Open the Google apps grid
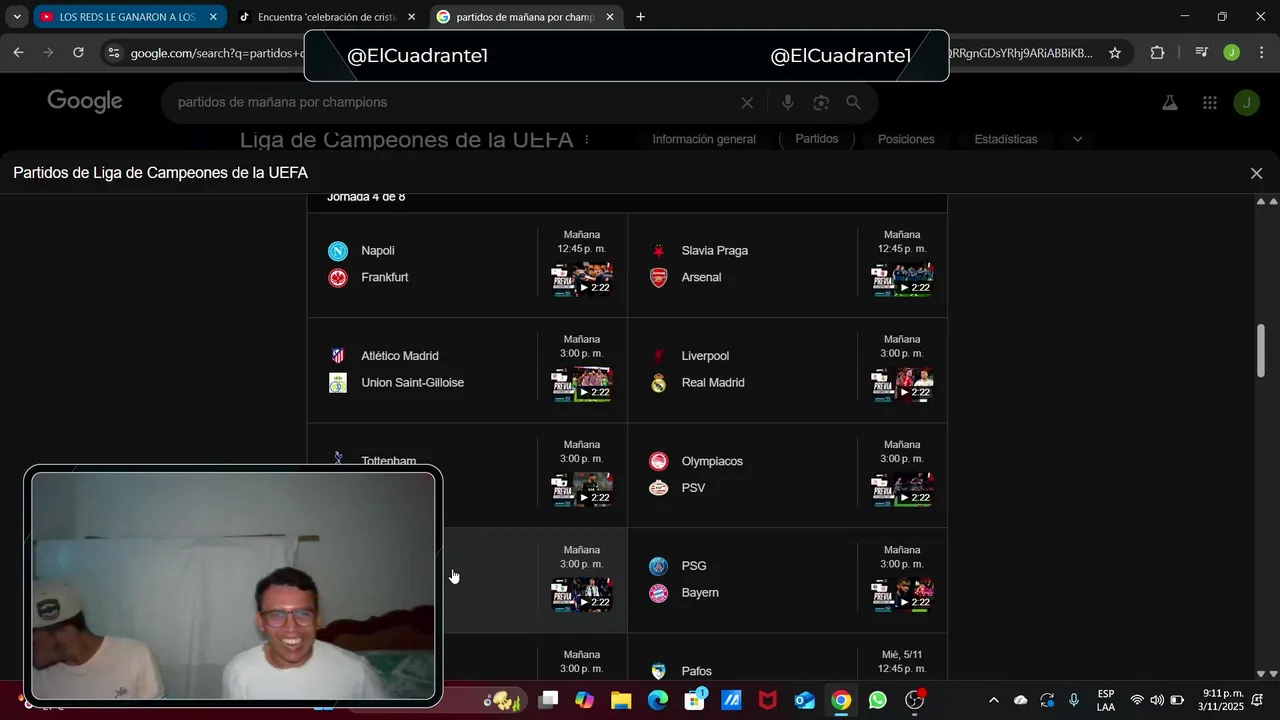Screen dimensions: 1280x720 pos(1210,102)
